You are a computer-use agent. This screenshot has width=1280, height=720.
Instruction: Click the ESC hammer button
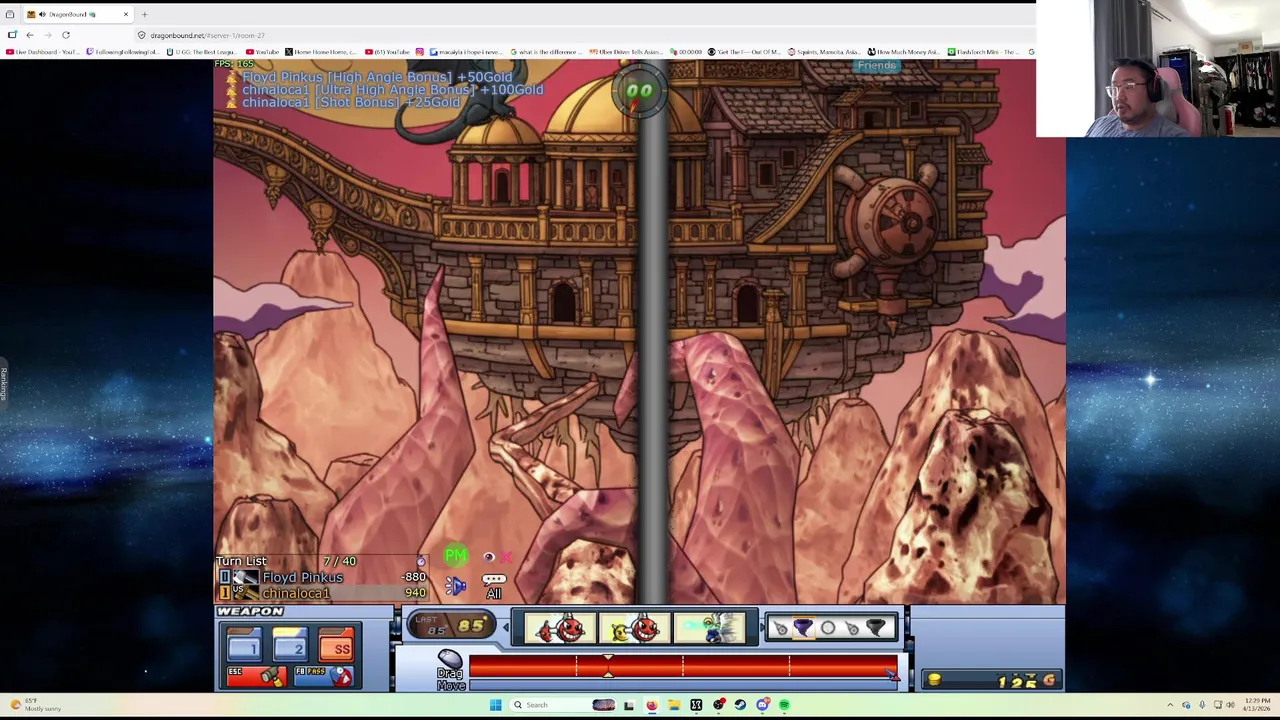[x=256, y=677]
